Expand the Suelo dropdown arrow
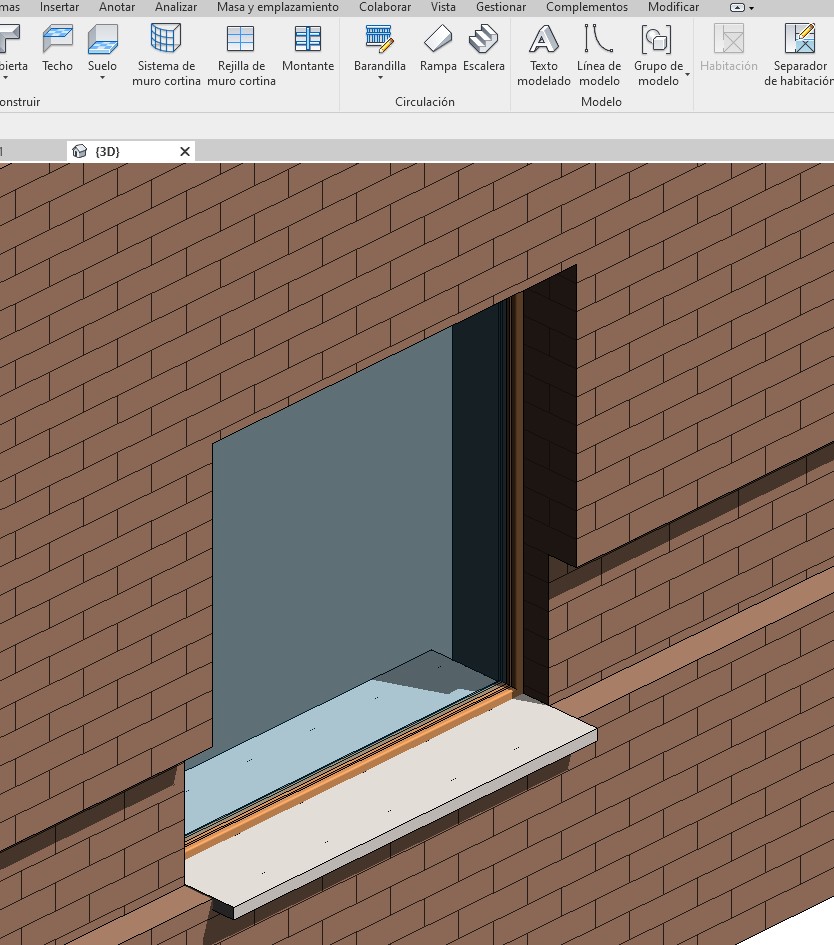Screen dimensions: 834x945 click(x=102, y=78)
